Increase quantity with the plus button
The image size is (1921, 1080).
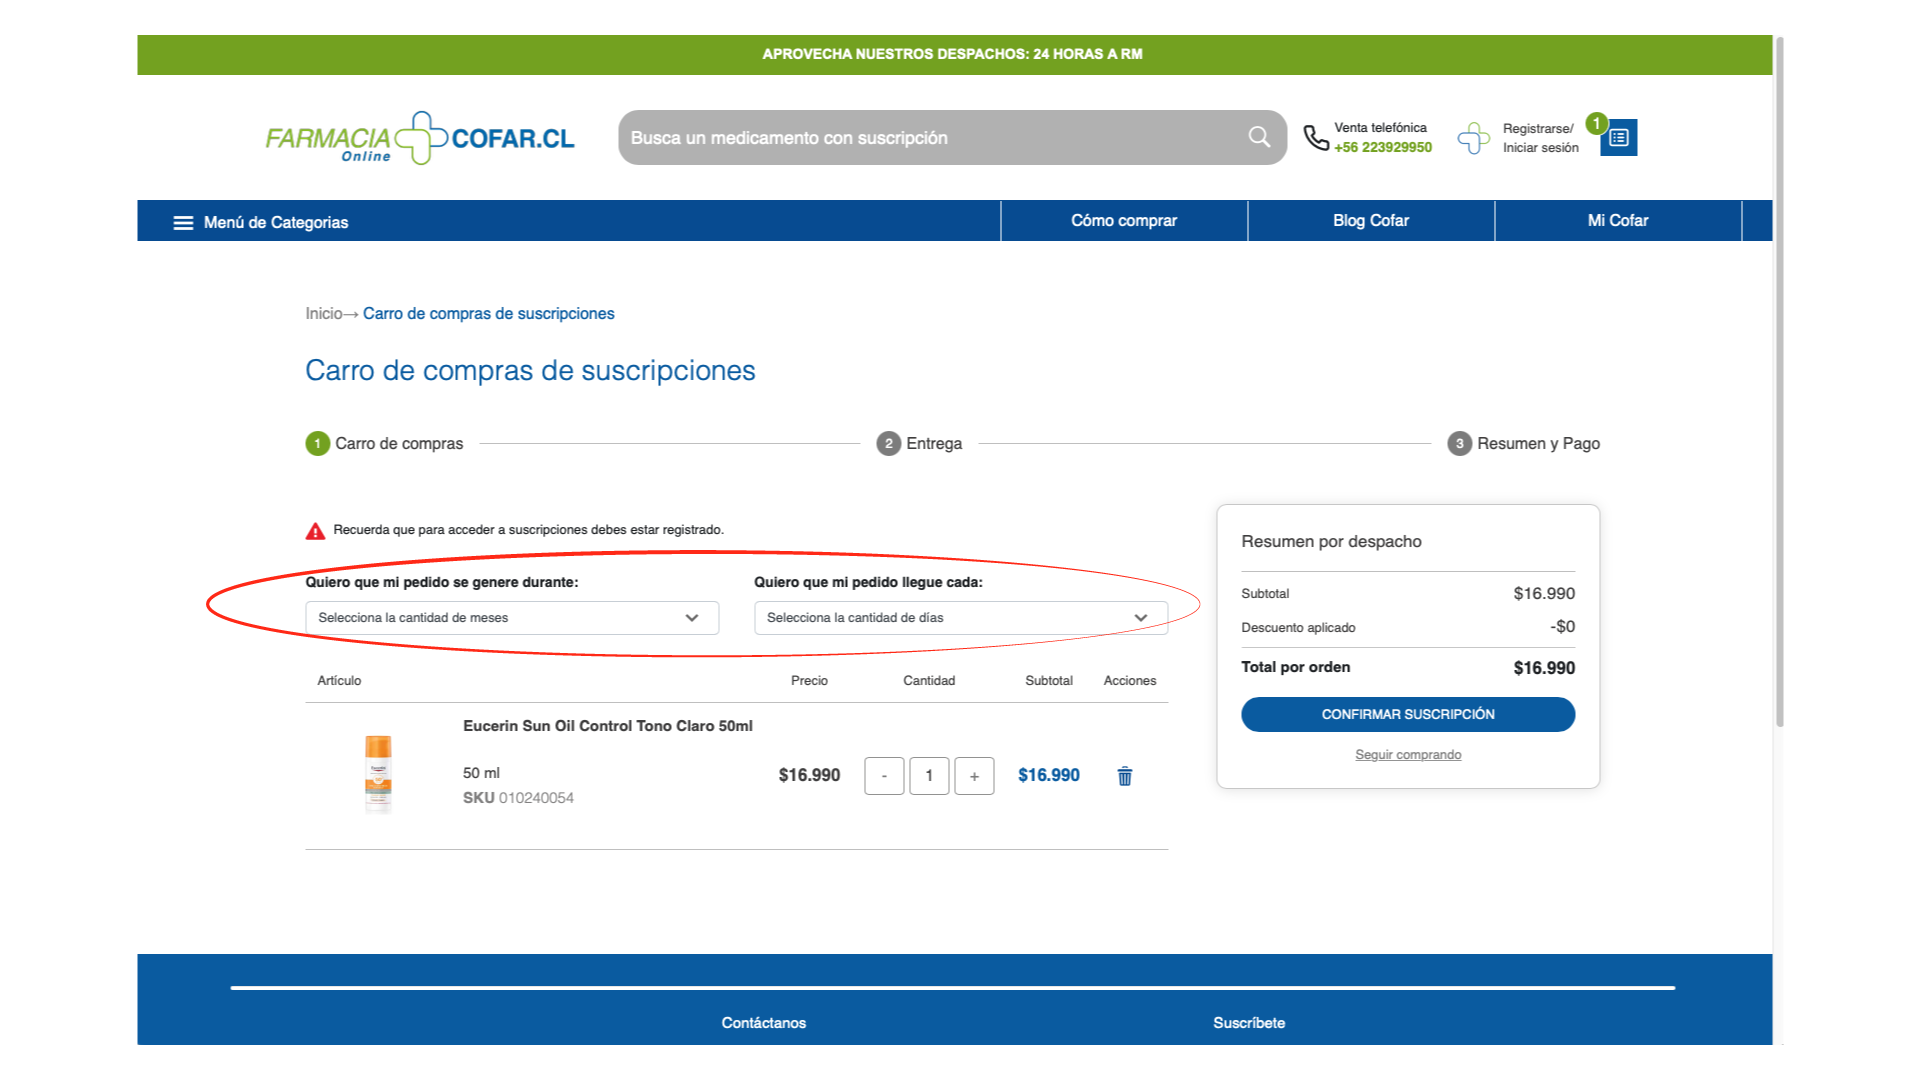click(x=973, y=776)
